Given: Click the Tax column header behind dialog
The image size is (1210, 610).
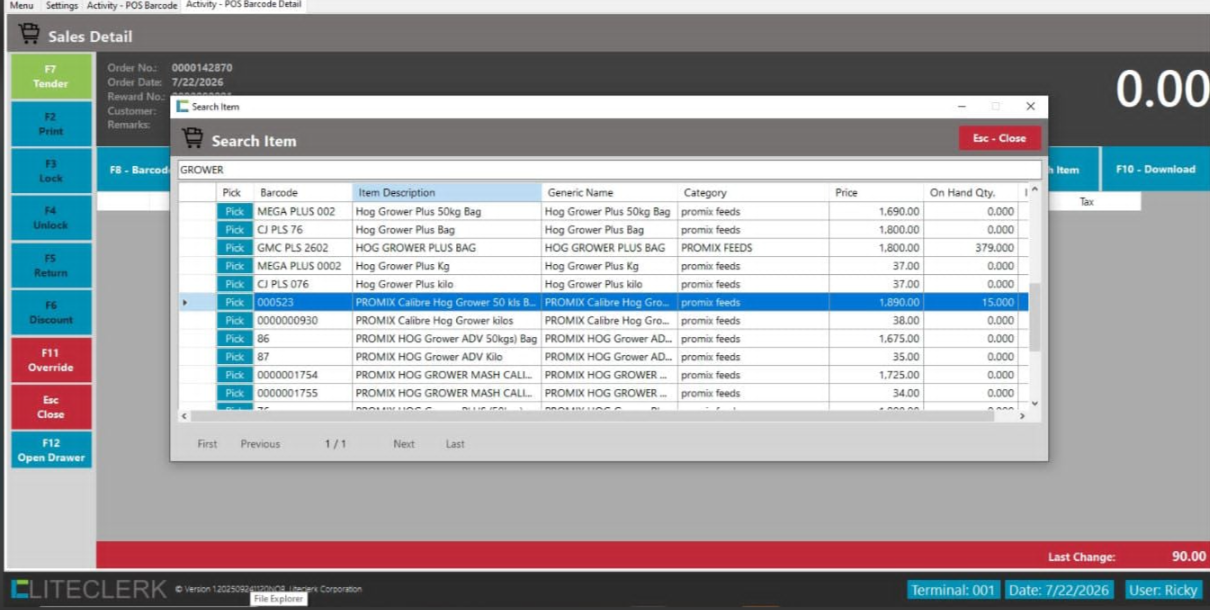Looking at the screenshot, I should coord(1086,201).
